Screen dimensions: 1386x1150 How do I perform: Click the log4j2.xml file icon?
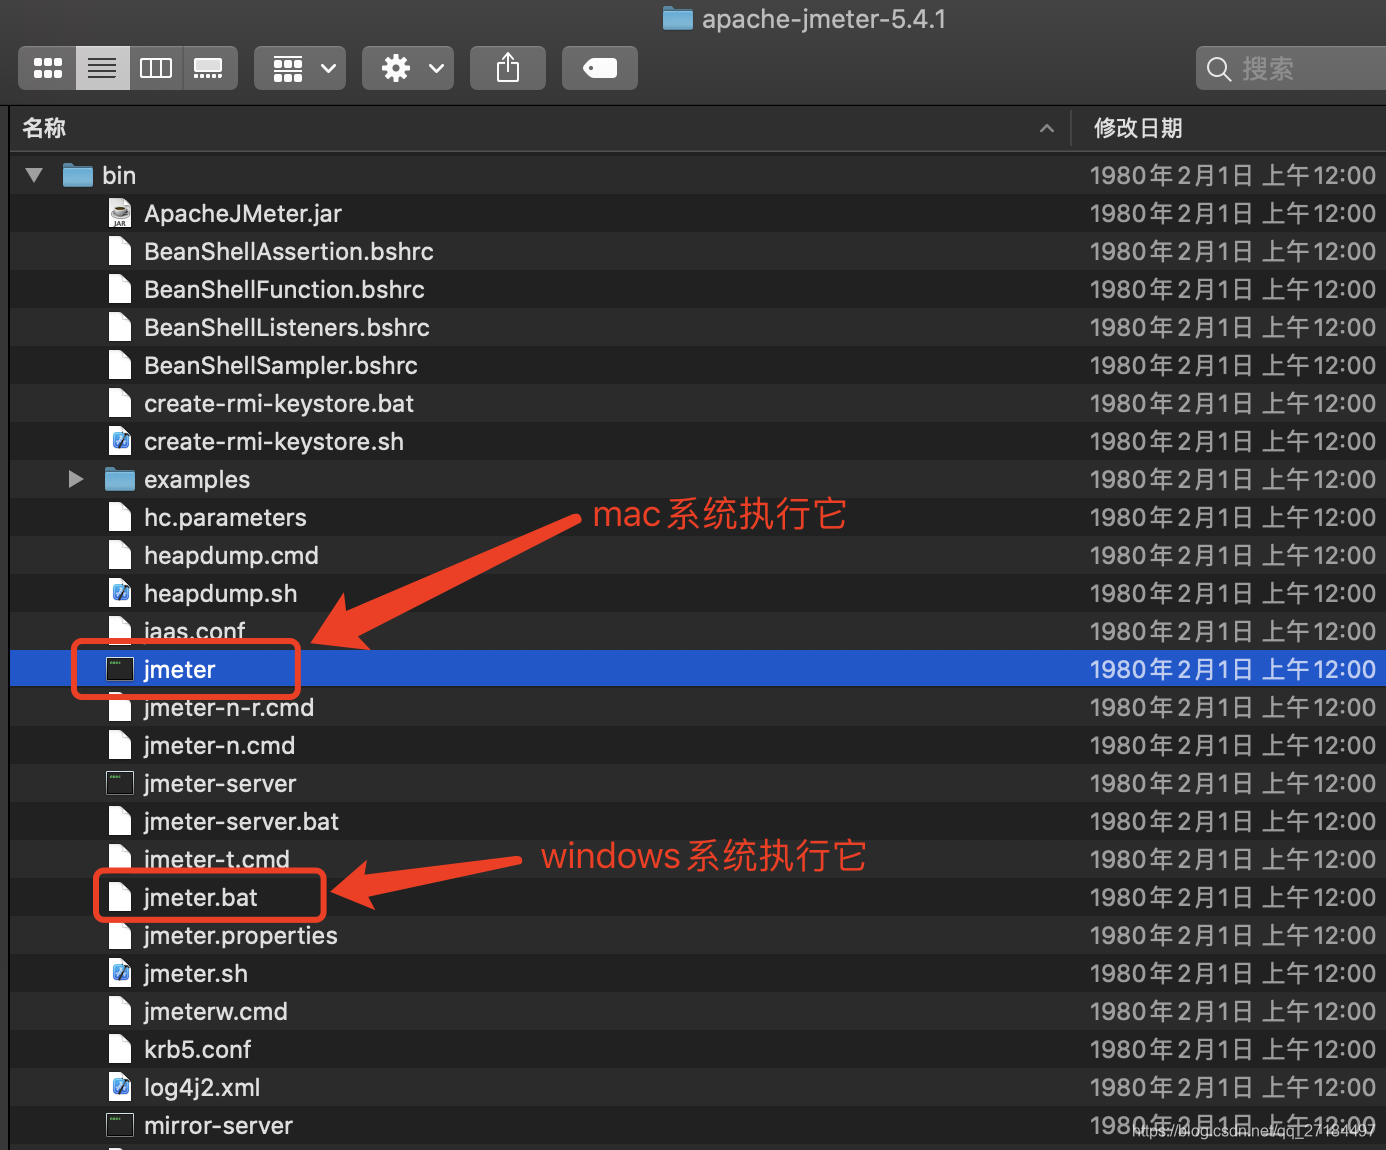(120, 1087)
